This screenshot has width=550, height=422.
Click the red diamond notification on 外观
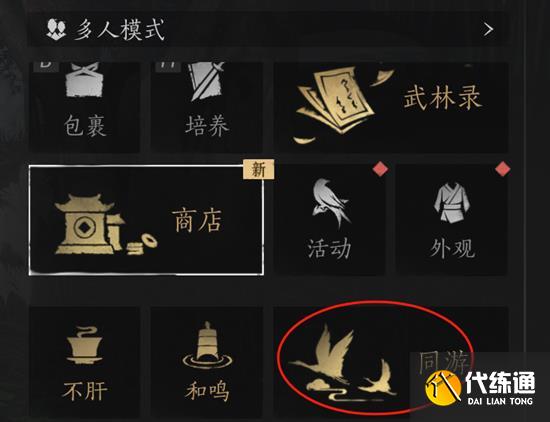[x=503, y=169]
